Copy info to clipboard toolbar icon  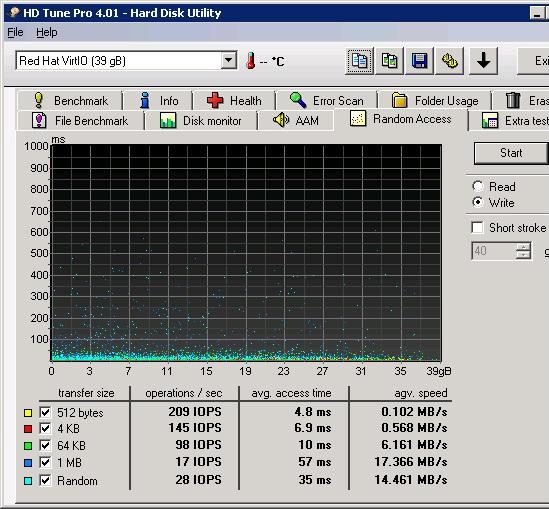pos(359,61)
